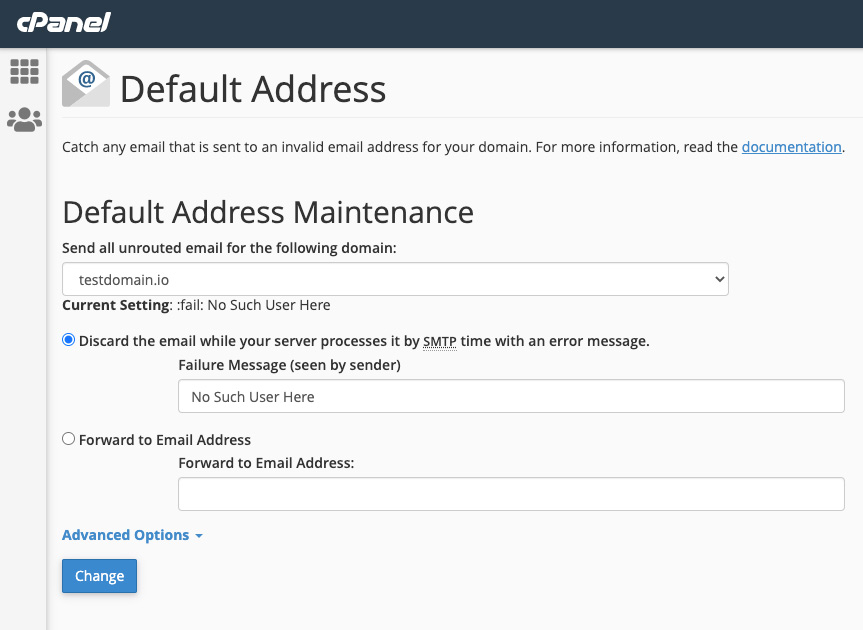Click the Forward to Email Address: field label

(266, 463)
